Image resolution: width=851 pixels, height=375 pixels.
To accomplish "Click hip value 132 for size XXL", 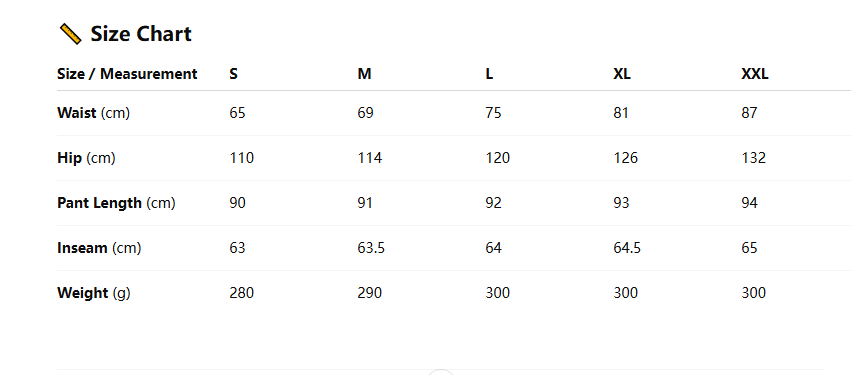I will coord(753,158).
